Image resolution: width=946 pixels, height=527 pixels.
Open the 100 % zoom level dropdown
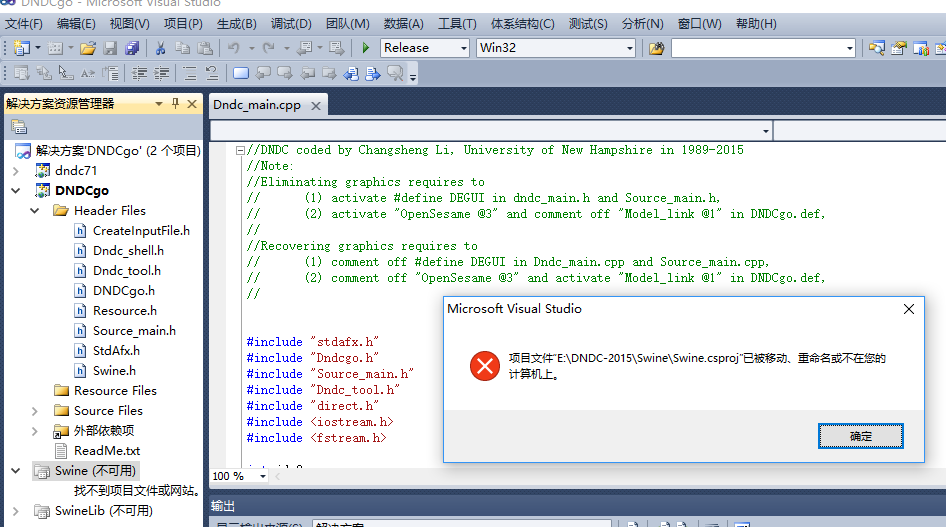pos(262,476)
